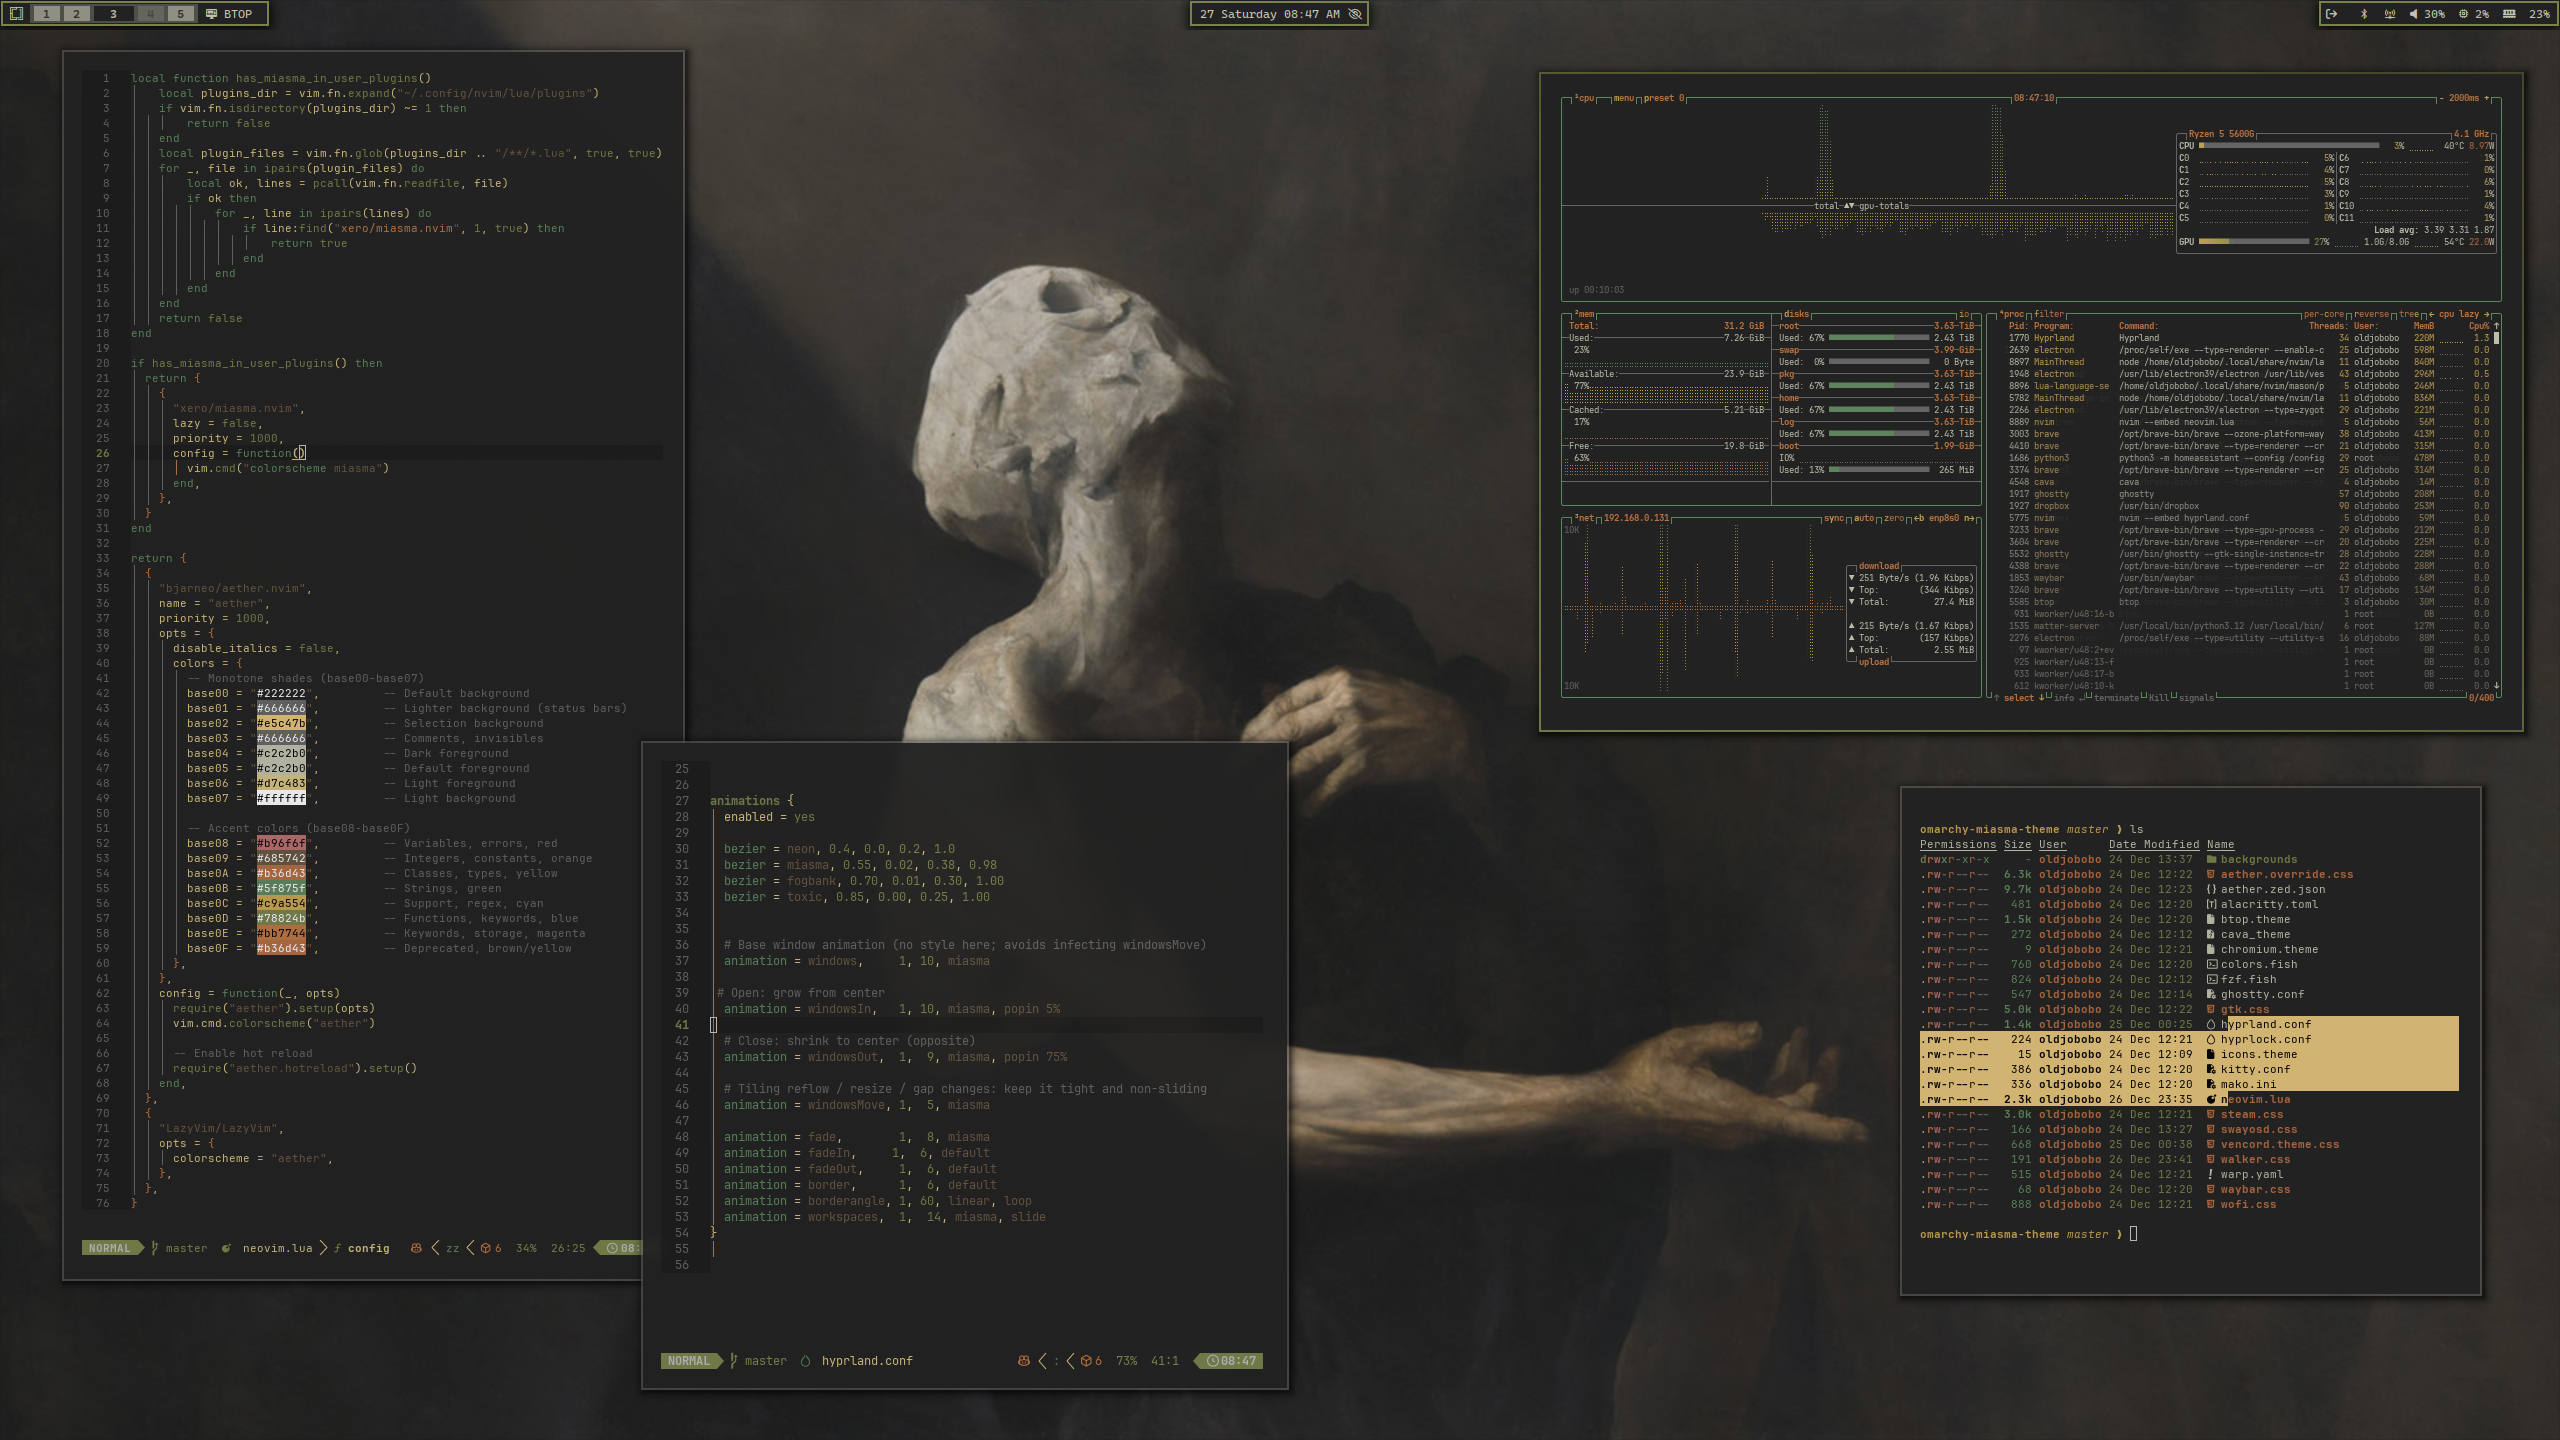Toggle reverse sorting in btop proc panel
2560x1440 pixels.
coord(2371,314)
